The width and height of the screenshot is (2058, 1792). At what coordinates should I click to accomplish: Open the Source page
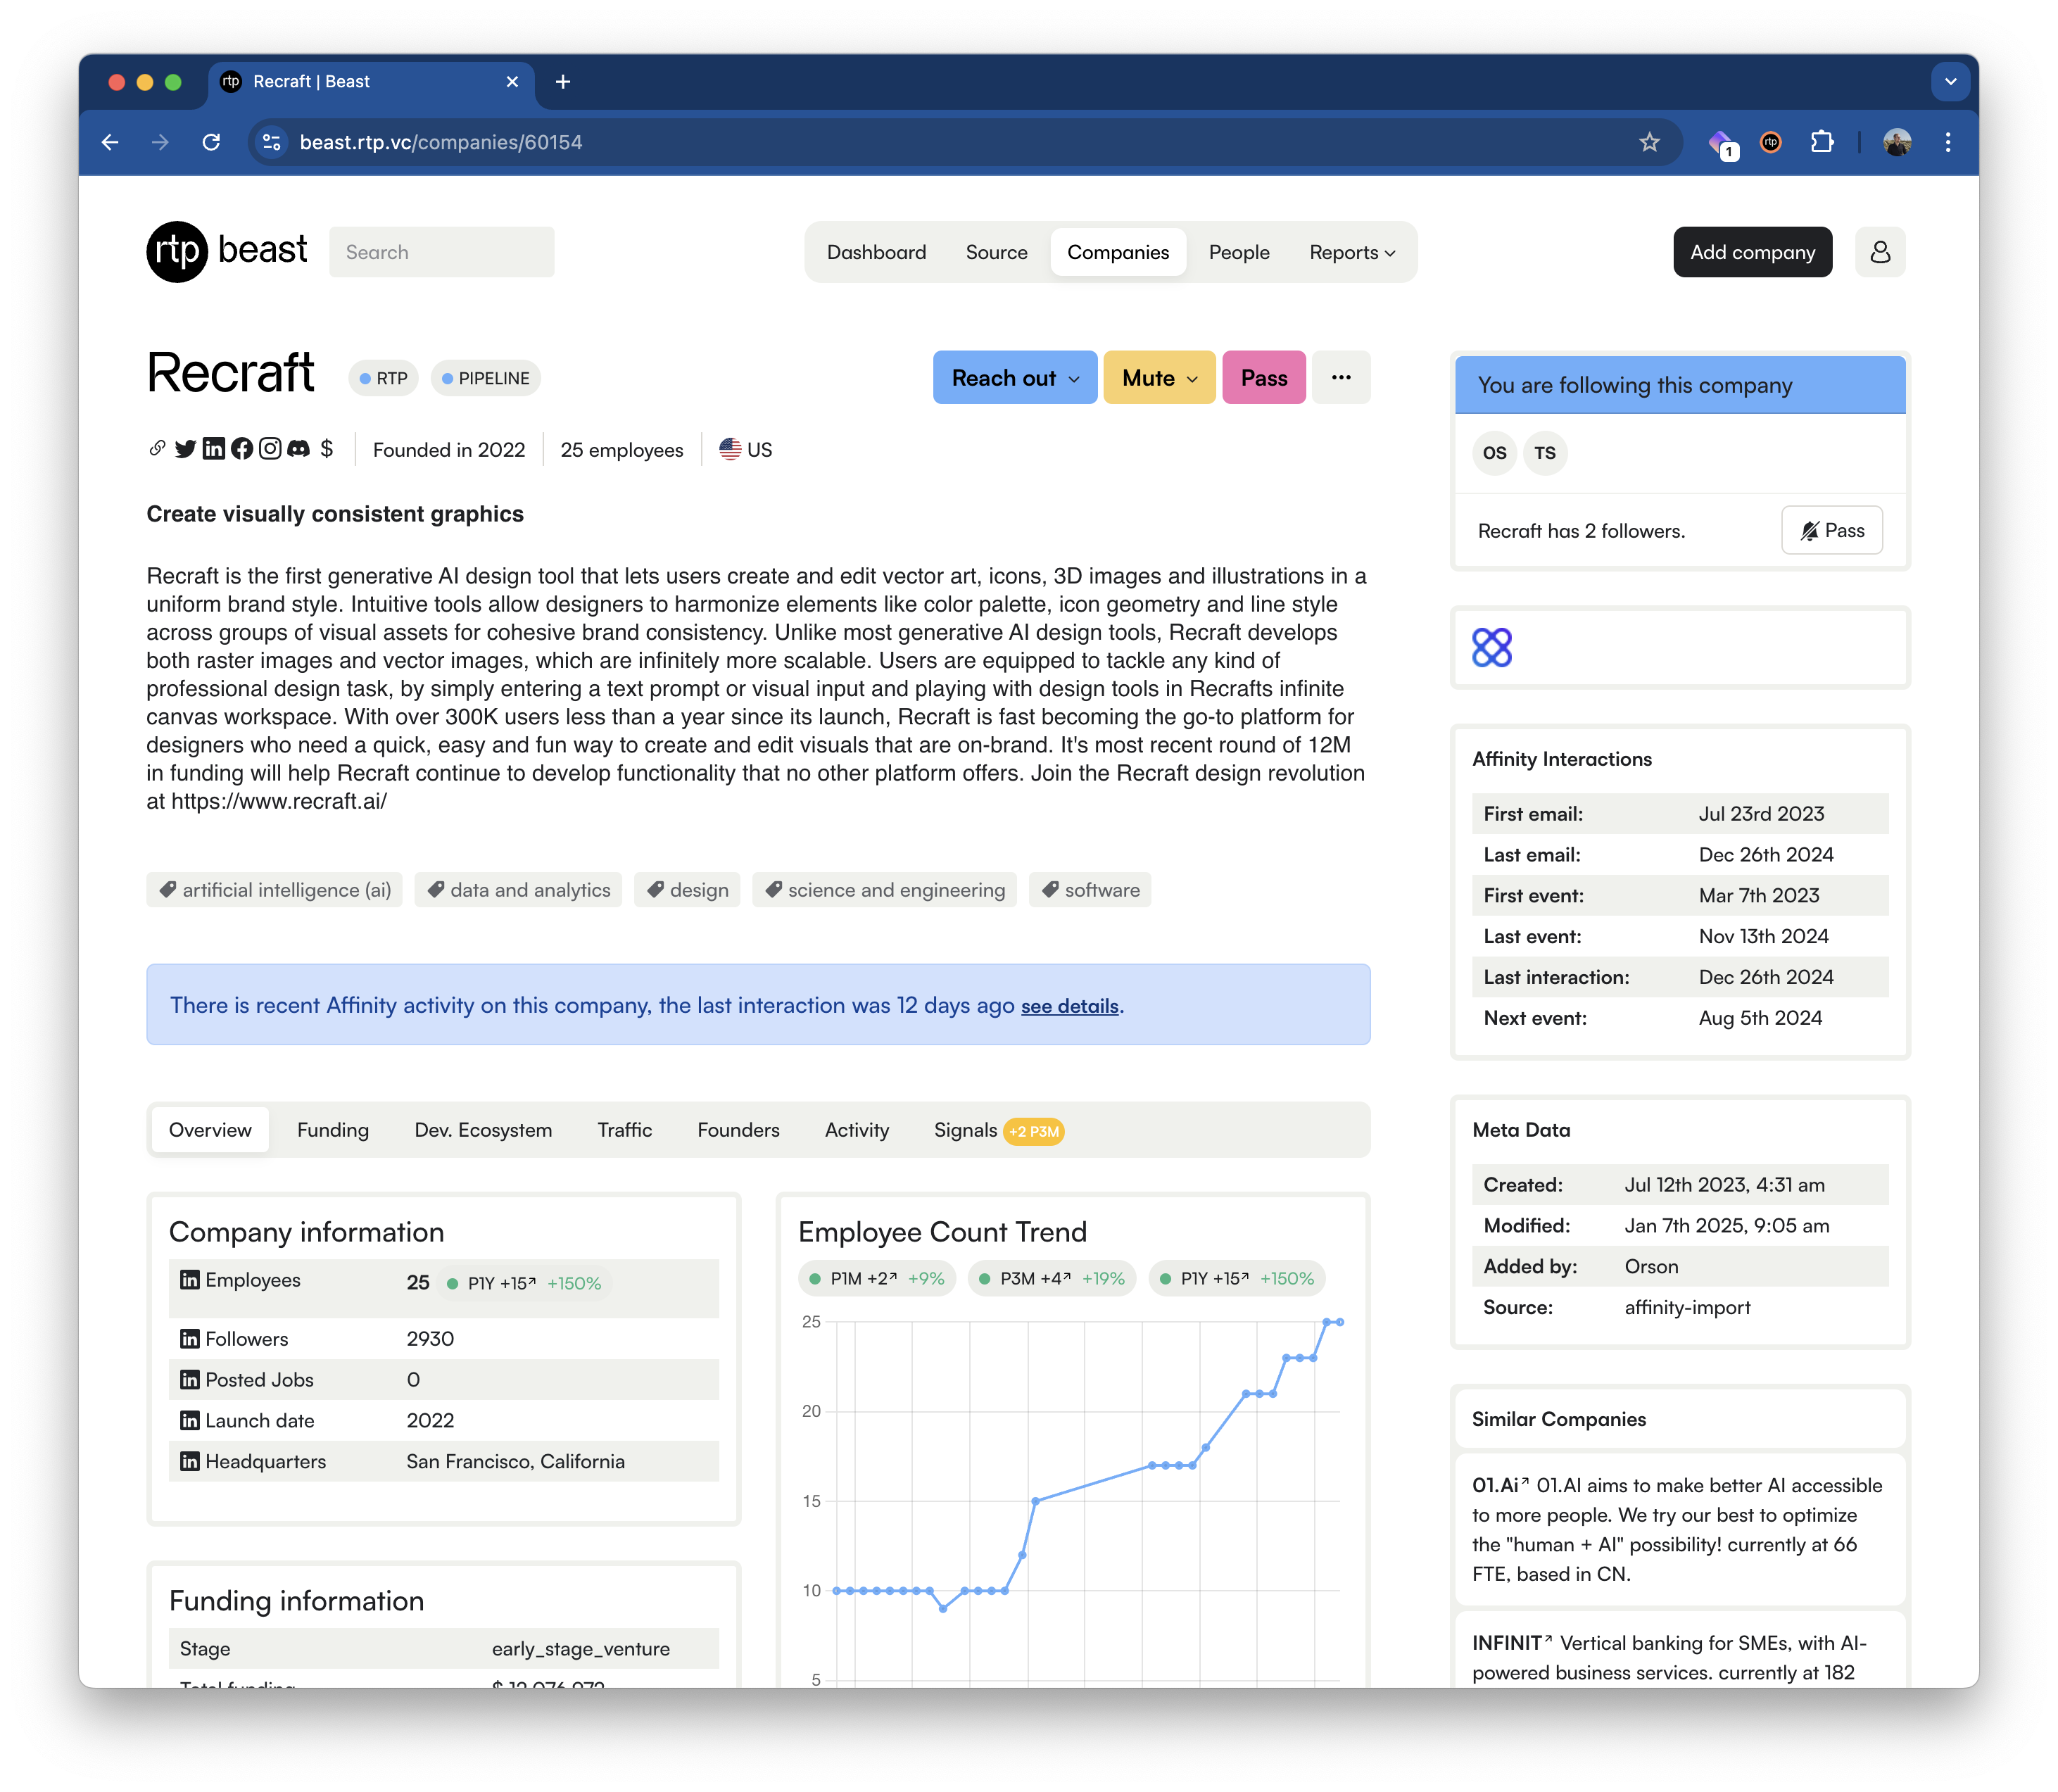tap(996, 252)
